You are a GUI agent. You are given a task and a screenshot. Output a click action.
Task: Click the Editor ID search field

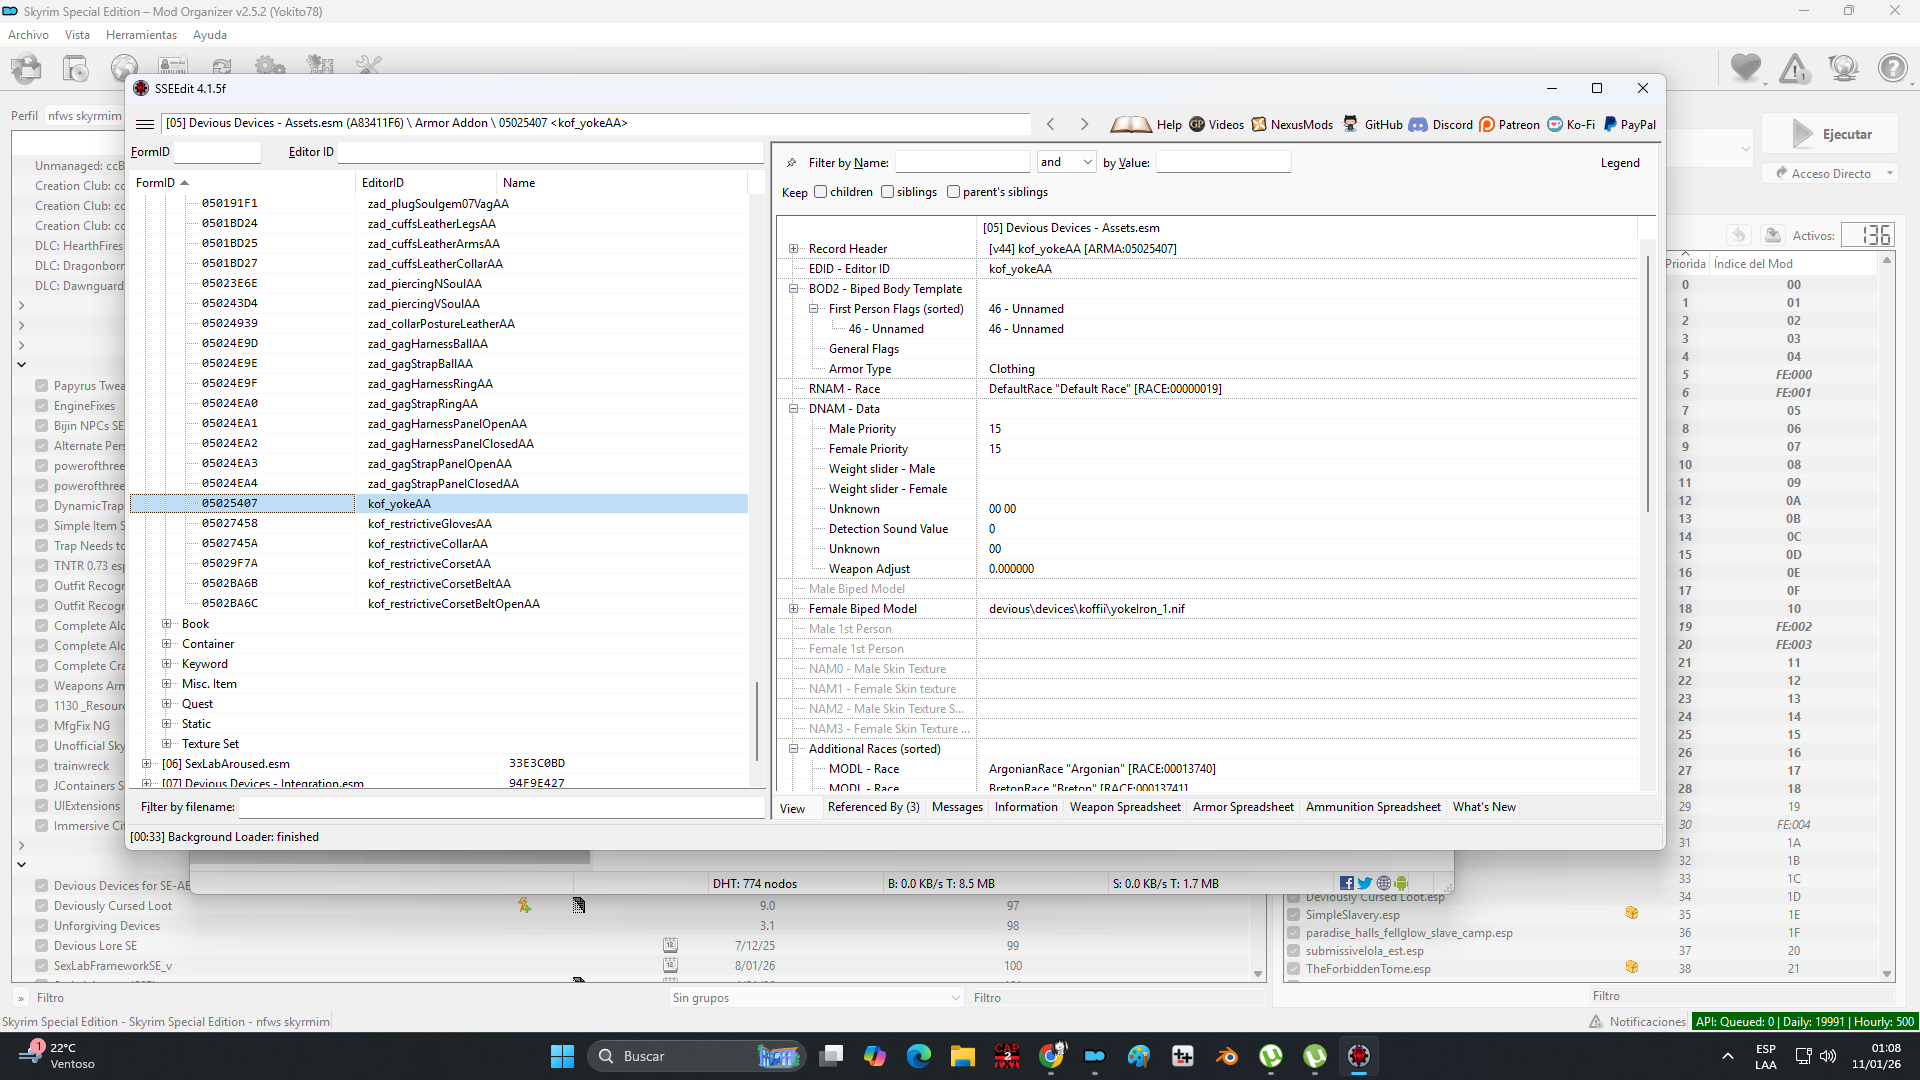click(x=550, y=152)
